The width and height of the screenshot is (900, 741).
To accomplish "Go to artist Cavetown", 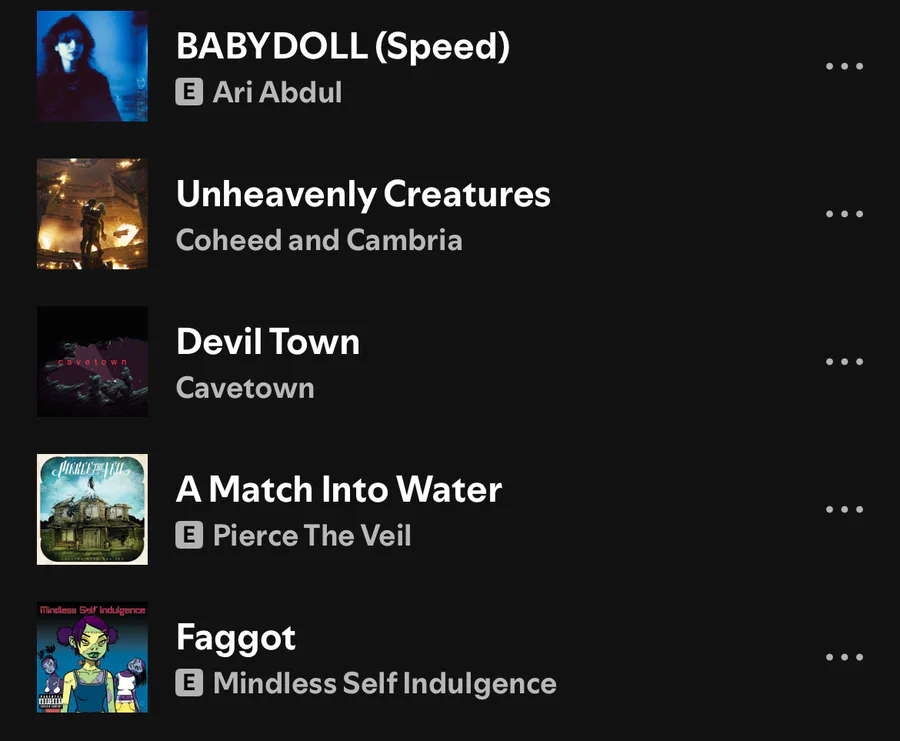I will tap(245, 388).
